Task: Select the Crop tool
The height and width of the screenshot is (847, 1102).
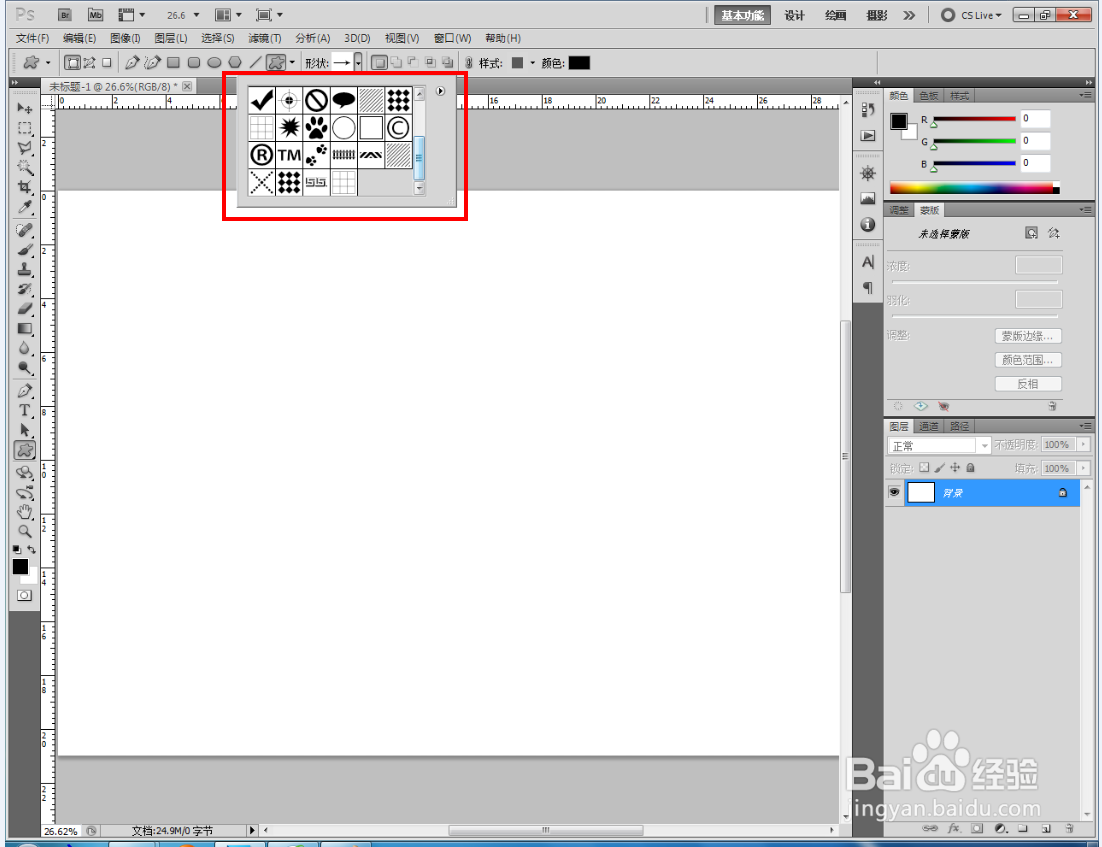Action: [x=25, y=188]
